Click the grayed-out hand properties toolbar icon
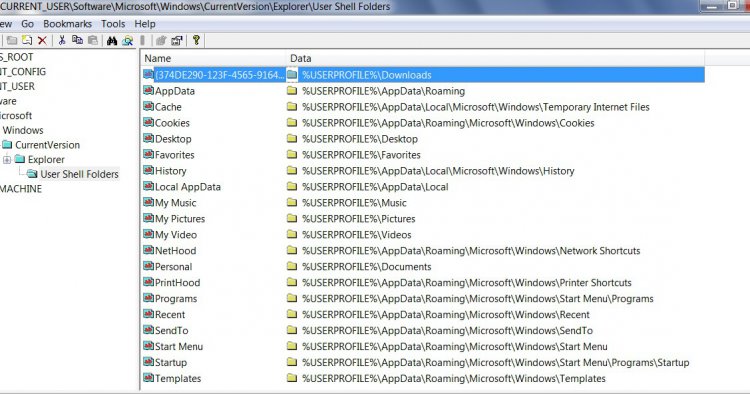The image size is (750, 394). pyautogui.click(x=161, y=41)
